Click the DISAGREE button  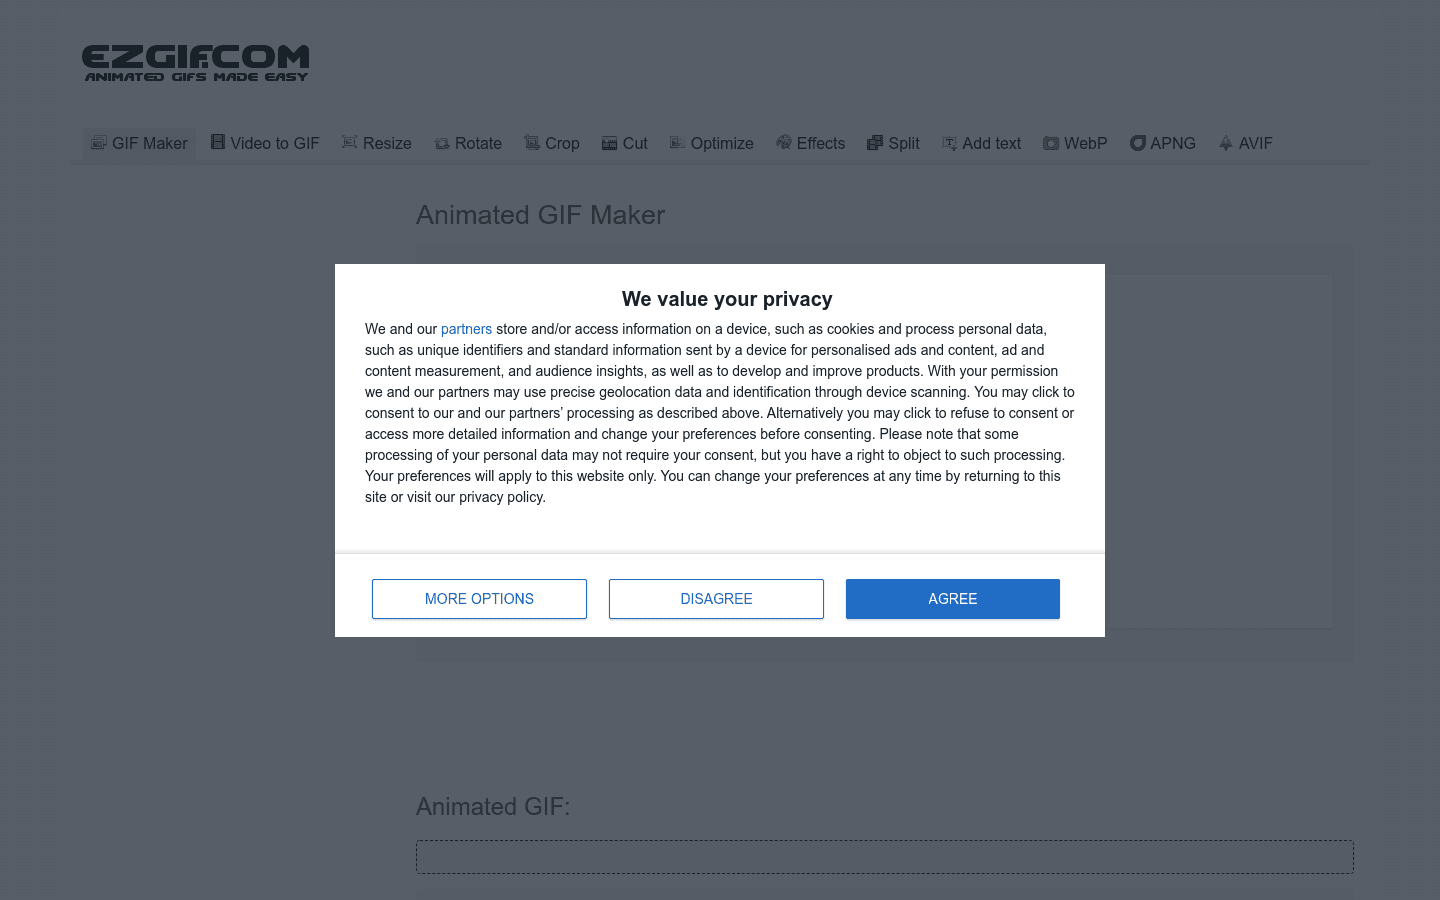coord(716,598)
